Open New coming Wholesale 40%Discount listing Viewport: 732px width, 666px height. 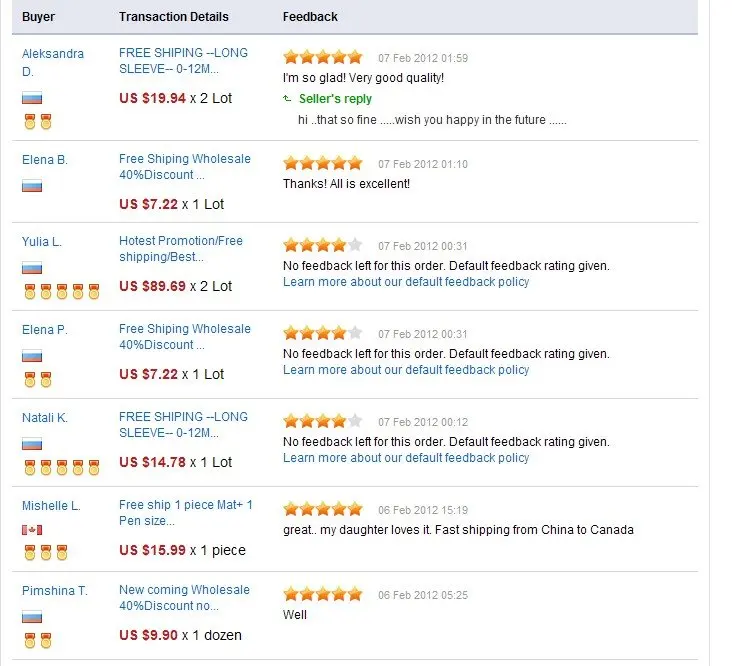coord(184,597)
